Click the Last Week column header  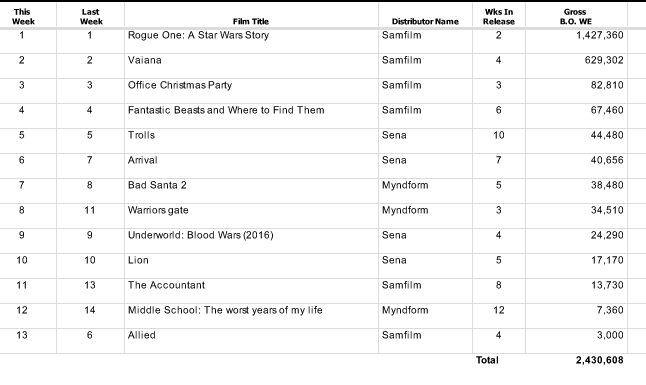[91, 16]
